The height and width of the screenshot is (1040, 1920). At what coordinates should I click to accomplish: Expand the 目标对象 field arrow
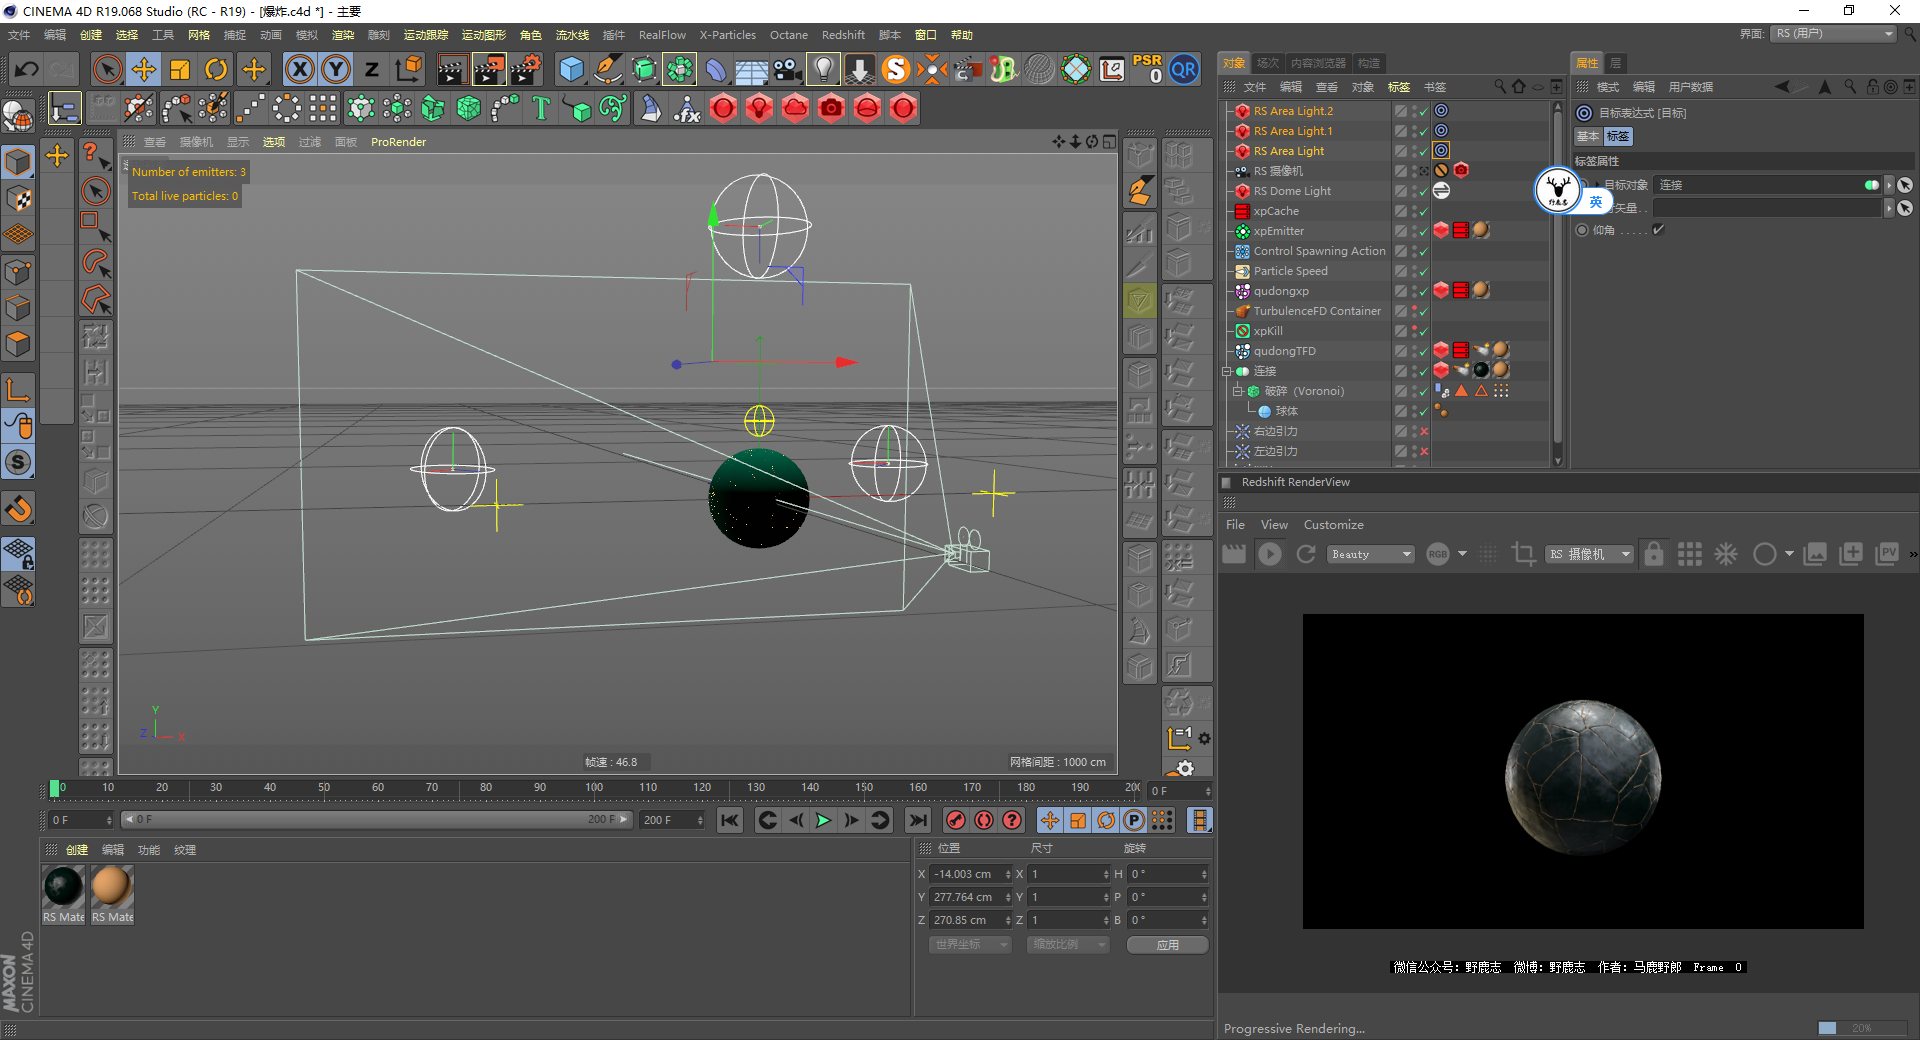[1889, 185]
